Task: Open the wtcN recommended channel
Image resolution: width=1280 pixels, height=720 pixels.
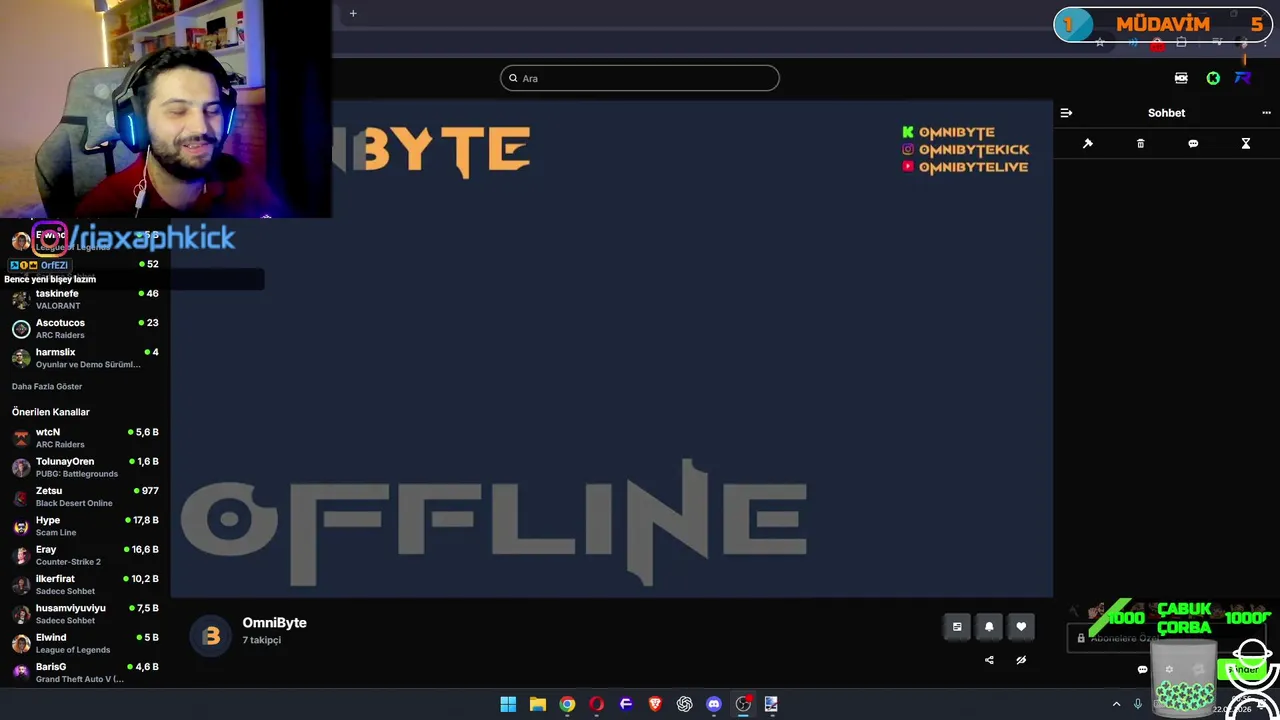Action: click(x=85, y=438)
